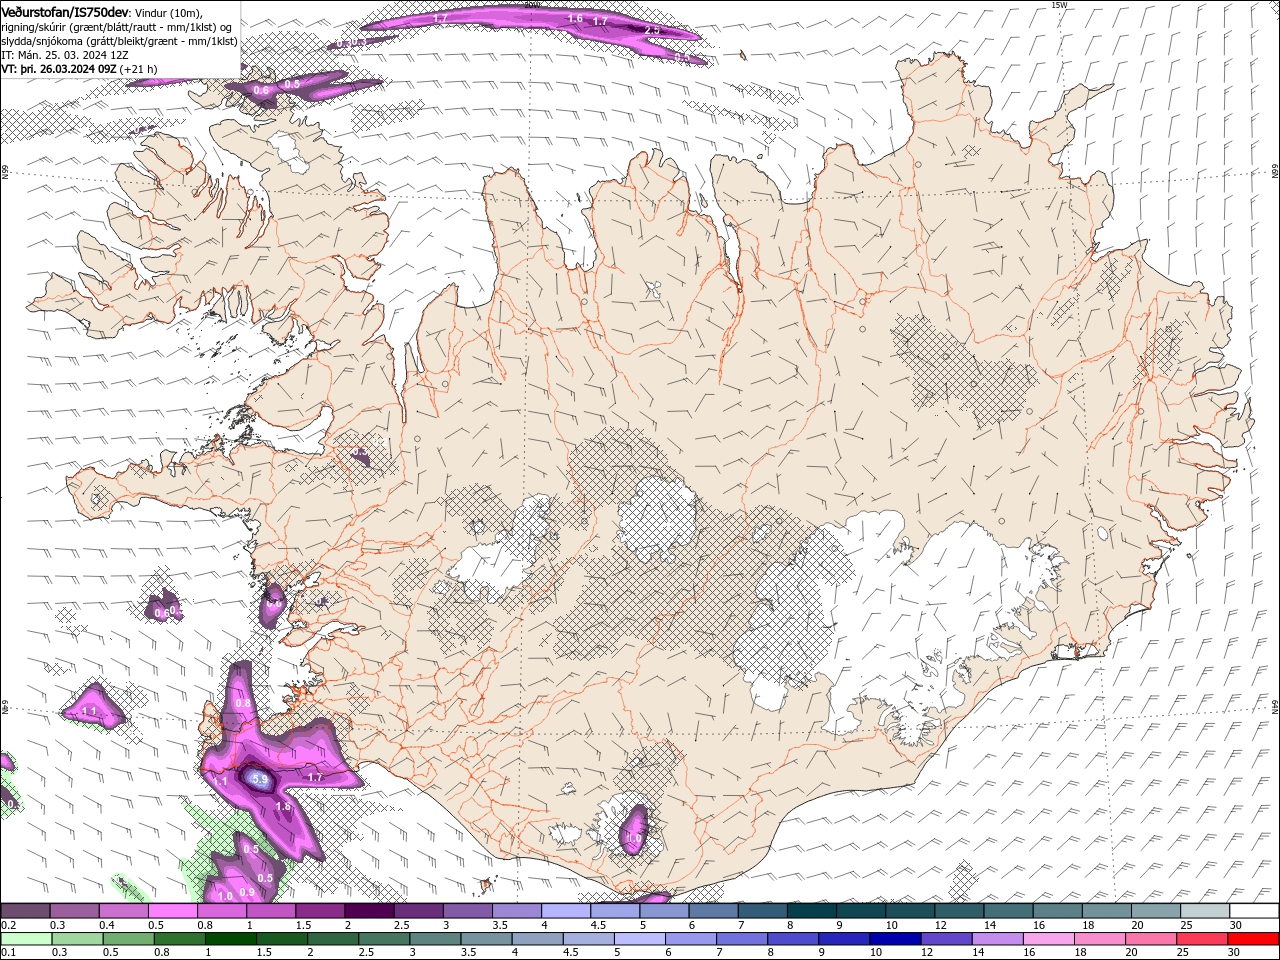Screen dimensions: 1280x960
Task: Click the slate blue 6 swatch in upper legend row
Action: pos(714,911)
